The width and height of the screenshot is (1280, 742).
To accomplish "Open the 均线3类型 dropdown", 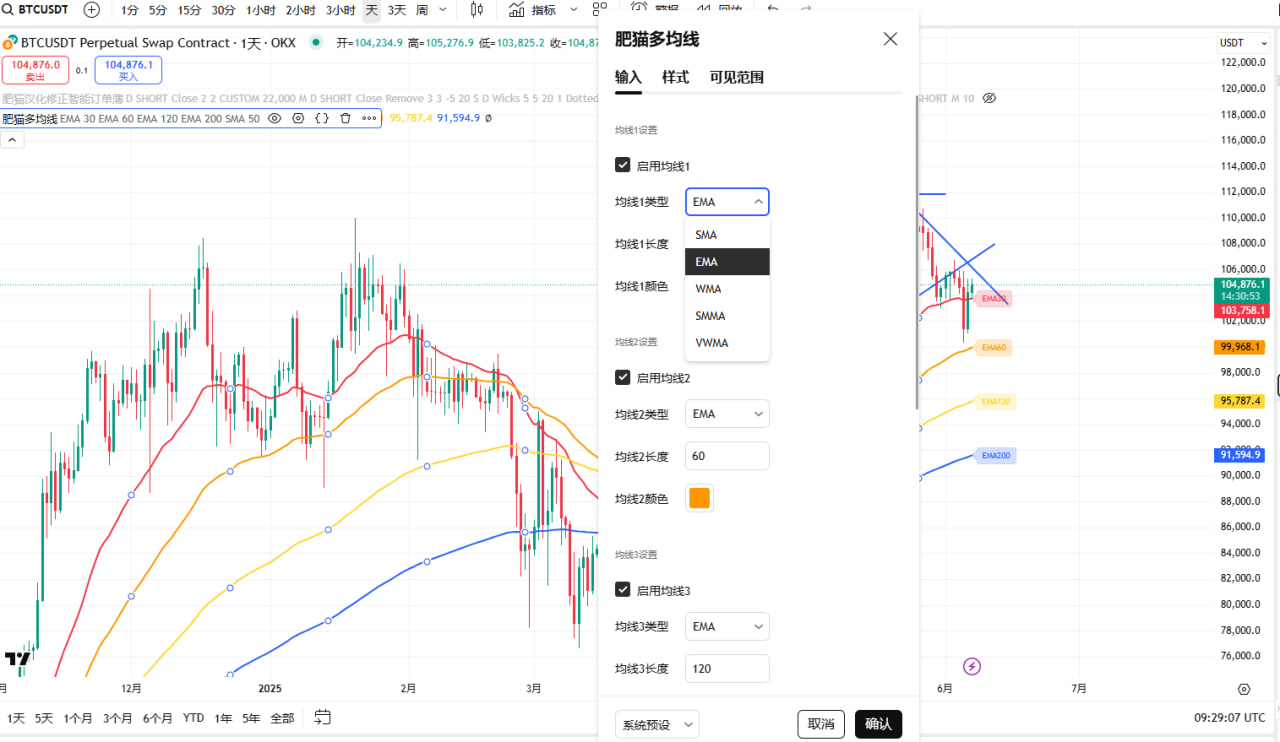I will [x=727, y=626].
